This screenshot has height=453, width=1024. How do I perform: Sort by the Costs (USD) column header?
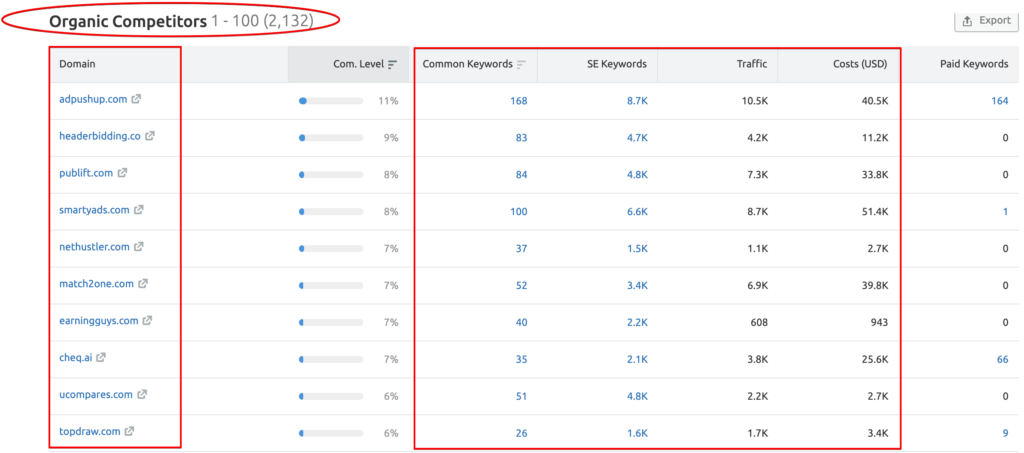[x=839, y=64]
